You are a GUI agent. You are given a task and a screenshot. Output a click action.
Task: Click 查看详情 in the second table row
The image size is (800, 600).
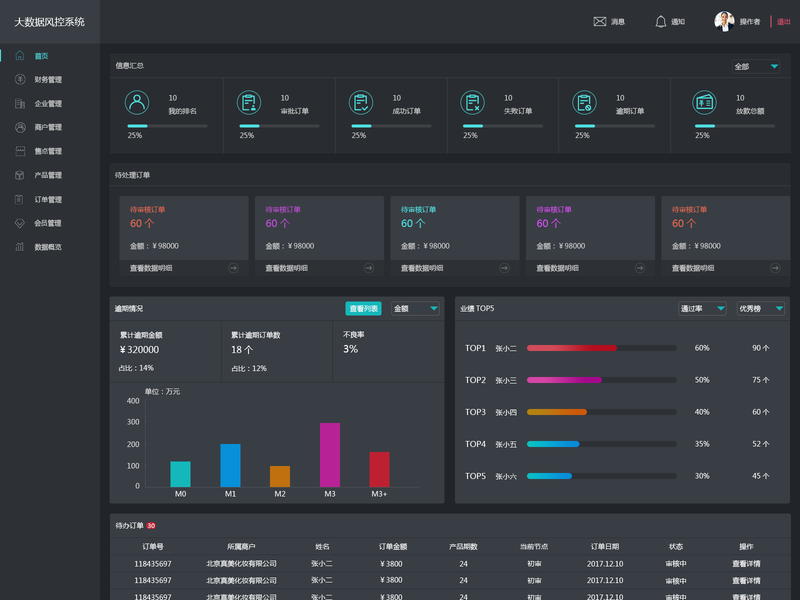tap(746, 581)
